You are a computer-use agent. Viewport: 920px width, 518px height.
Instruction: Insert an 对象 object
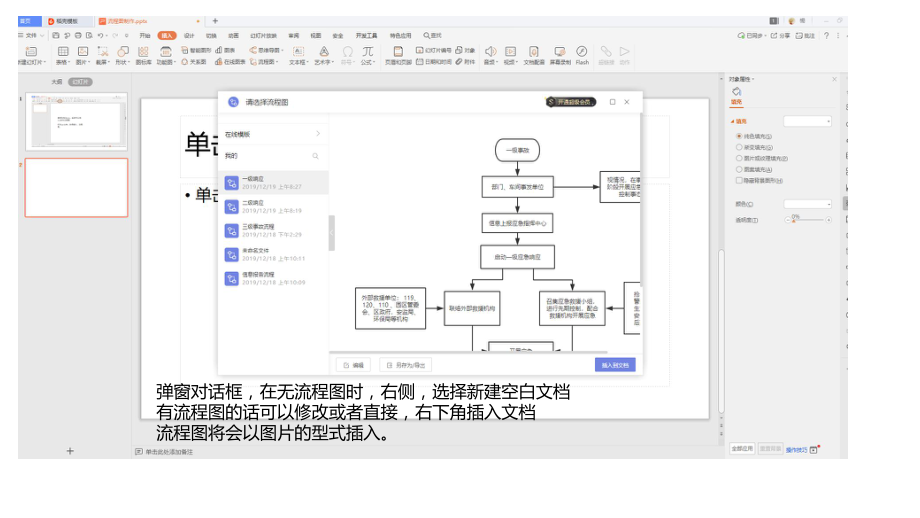(465, 50)
